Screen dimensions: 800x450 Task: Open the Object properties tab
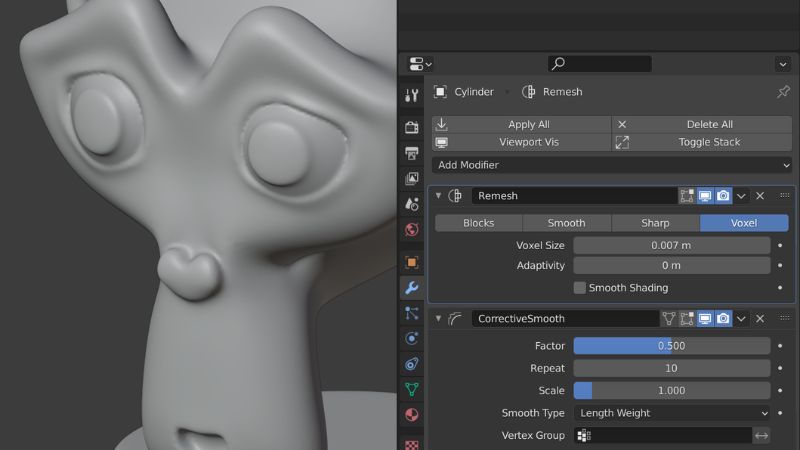(x=412, y=262)
